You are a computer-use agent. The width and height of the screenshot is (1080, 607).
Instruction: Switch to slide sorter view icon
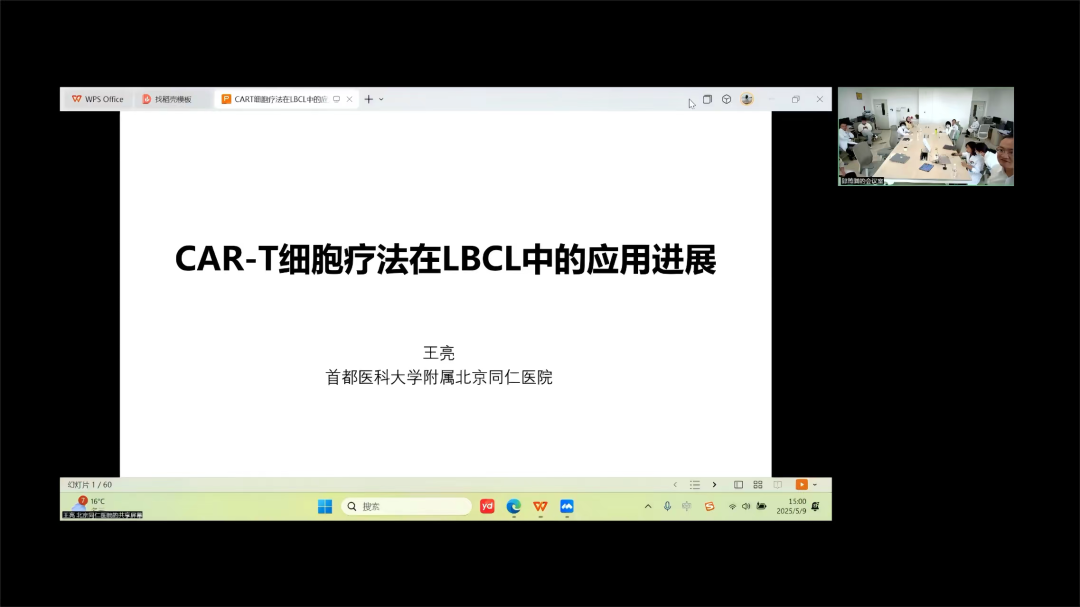coord(758,485)
